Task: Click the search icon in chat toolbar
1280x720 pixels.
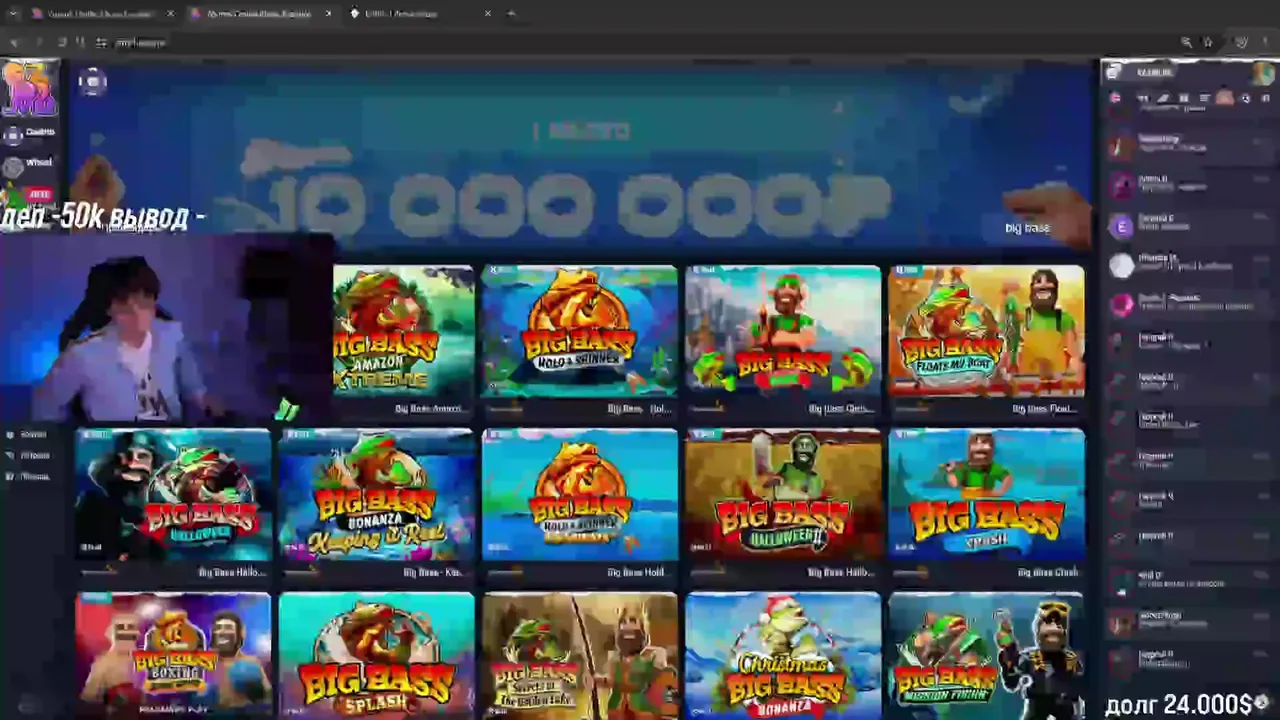Action: 1246,98
